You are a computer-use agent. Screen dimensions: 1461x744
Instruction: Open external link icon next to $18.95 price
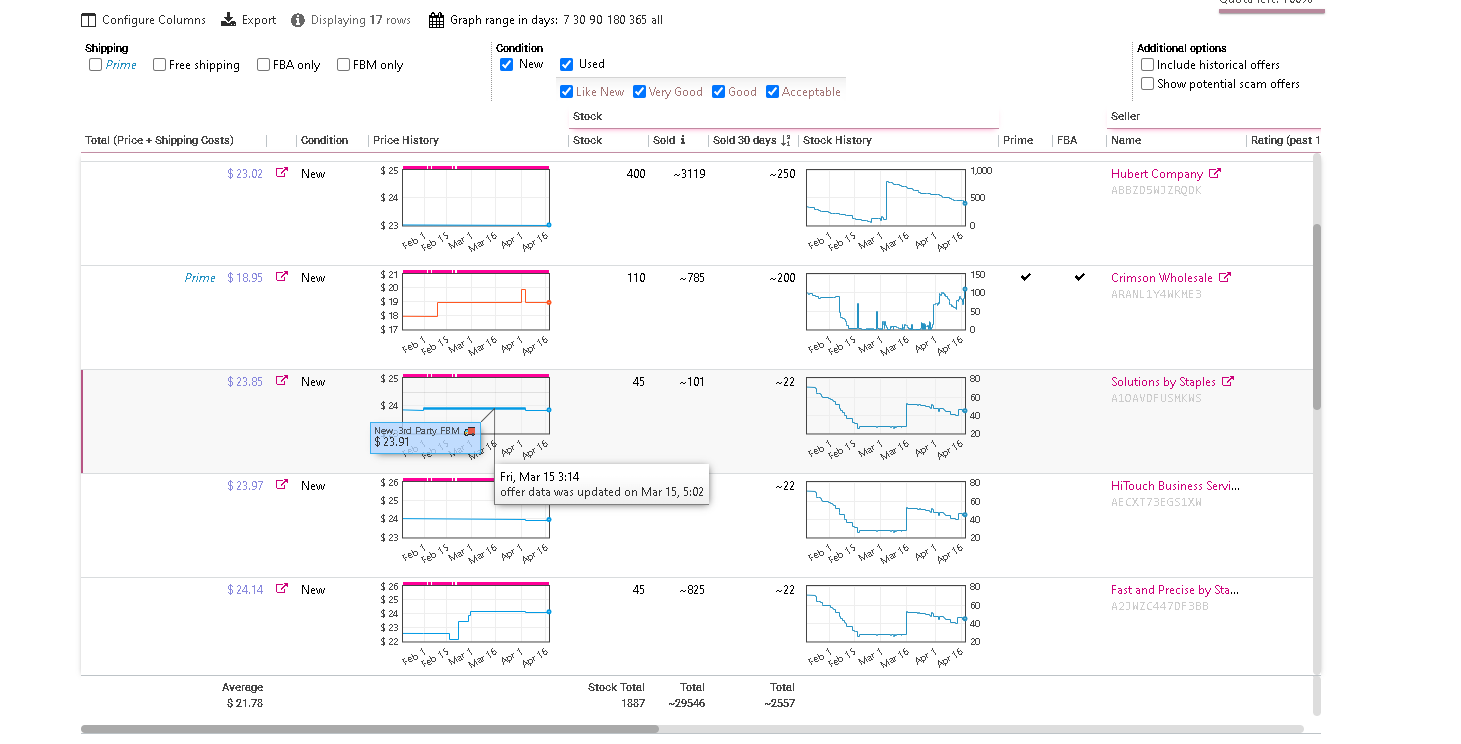282,277
